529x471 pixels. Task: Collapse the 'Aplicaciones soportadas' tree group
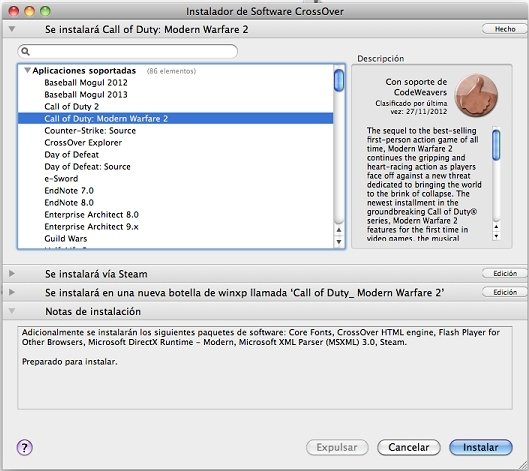[27, 70]
